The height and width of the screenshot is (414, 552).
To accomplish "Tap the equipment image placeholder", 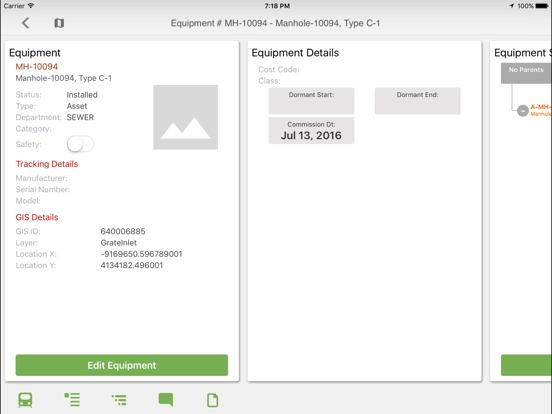I will pyautogui.click(x=186, y=117).
